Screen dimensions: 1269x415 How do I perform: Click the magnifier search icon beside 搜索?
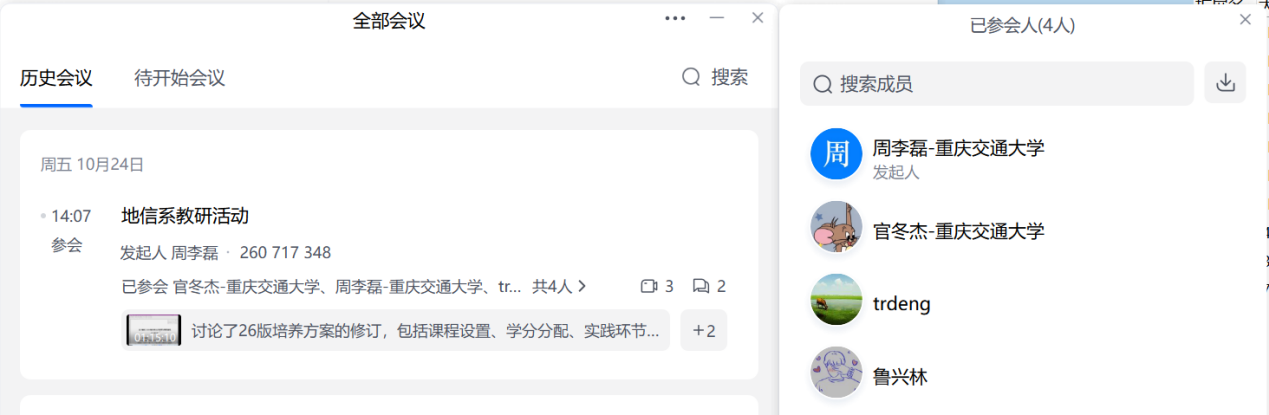pyautogui.click(x=691, y=77)
